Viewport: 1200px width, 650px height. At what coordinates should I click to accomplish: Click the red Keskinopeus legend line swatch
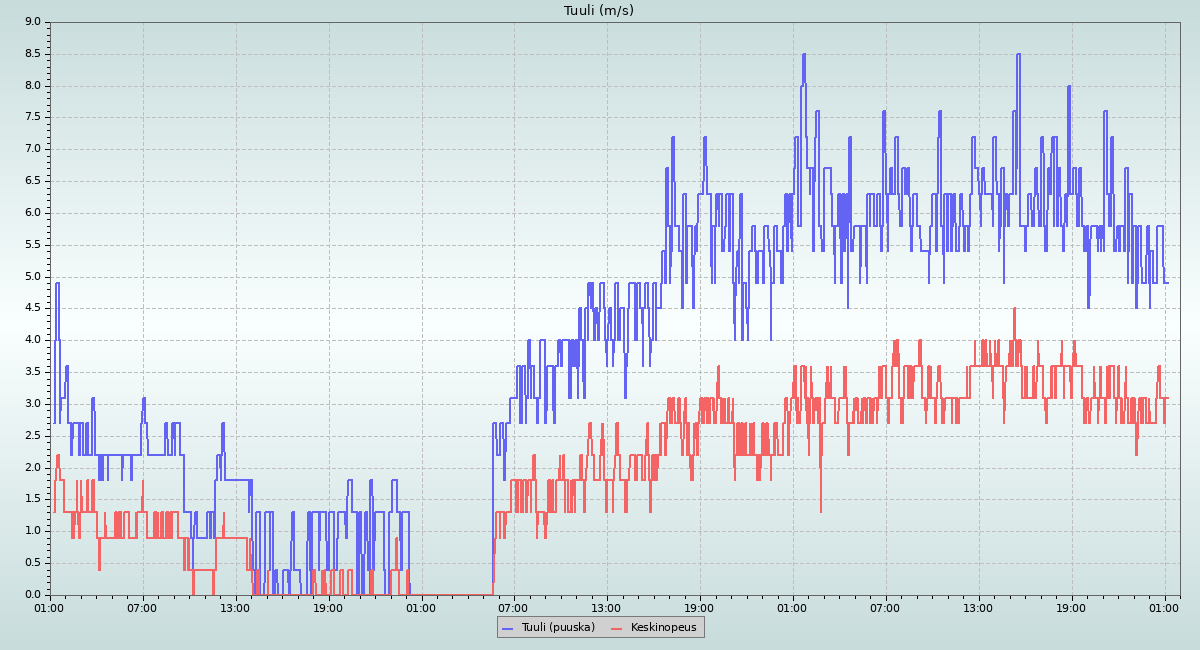click(x=616, y=627)
